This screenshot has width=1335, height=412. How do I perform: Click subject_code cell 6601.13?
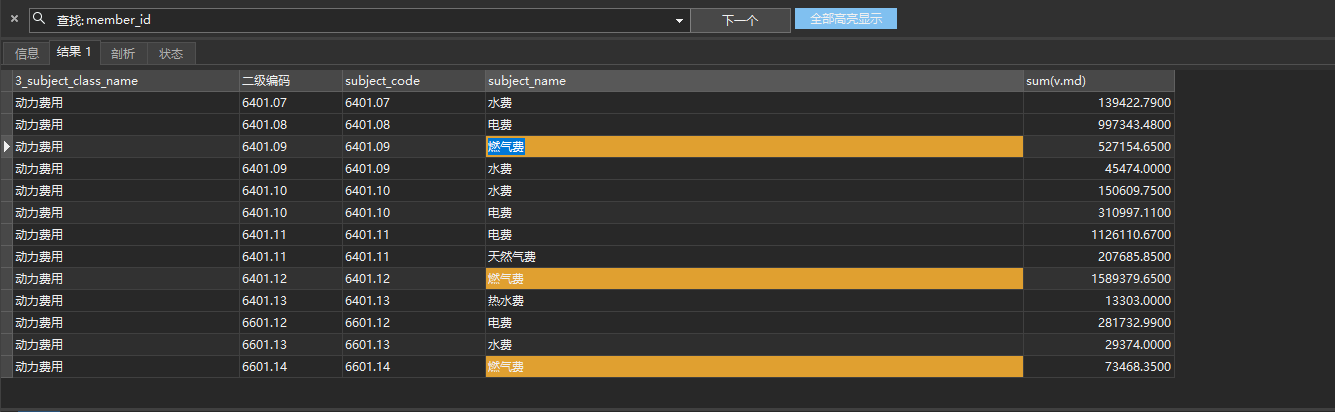click(x=413, y=345)
